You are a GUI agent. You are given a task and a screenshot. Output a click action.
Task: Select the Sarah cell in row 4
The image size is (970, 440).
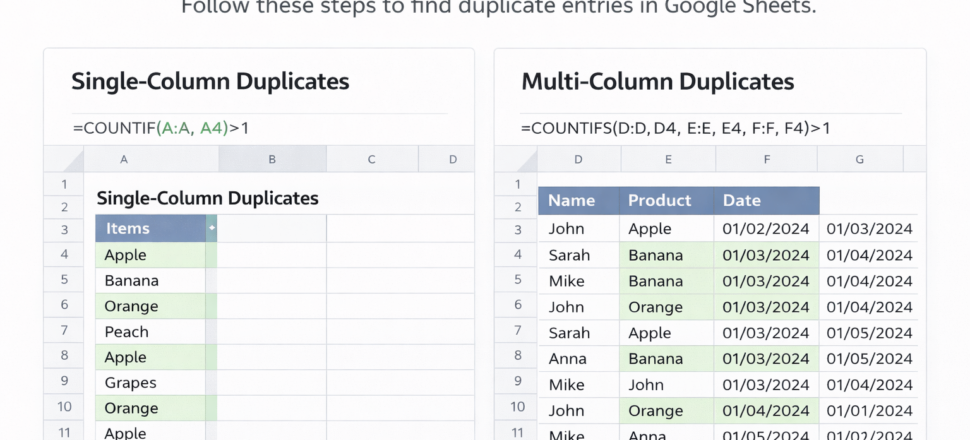tap(579, 255)
